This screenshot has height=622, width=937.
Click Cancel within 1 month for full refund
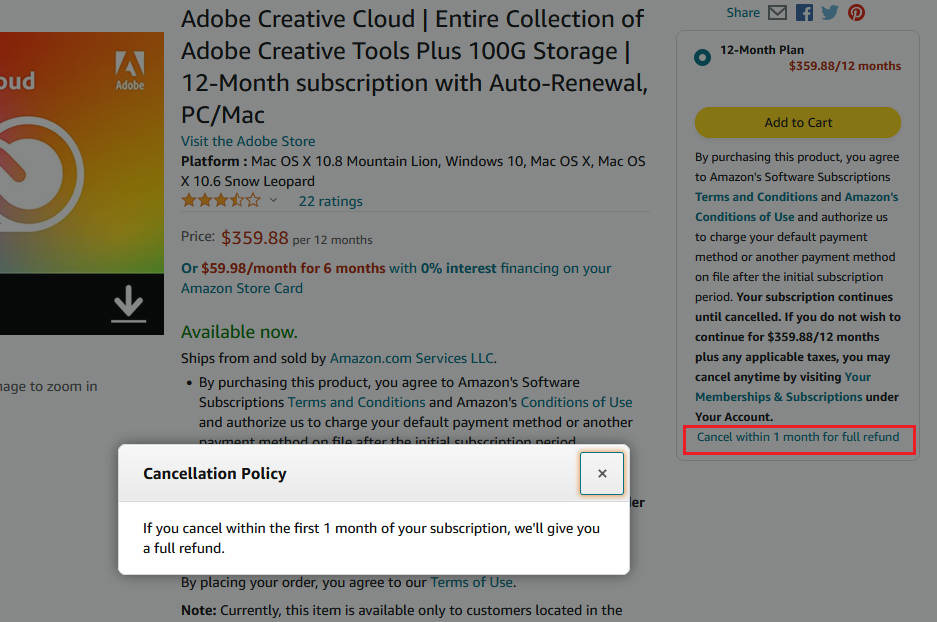click(797, 438)
